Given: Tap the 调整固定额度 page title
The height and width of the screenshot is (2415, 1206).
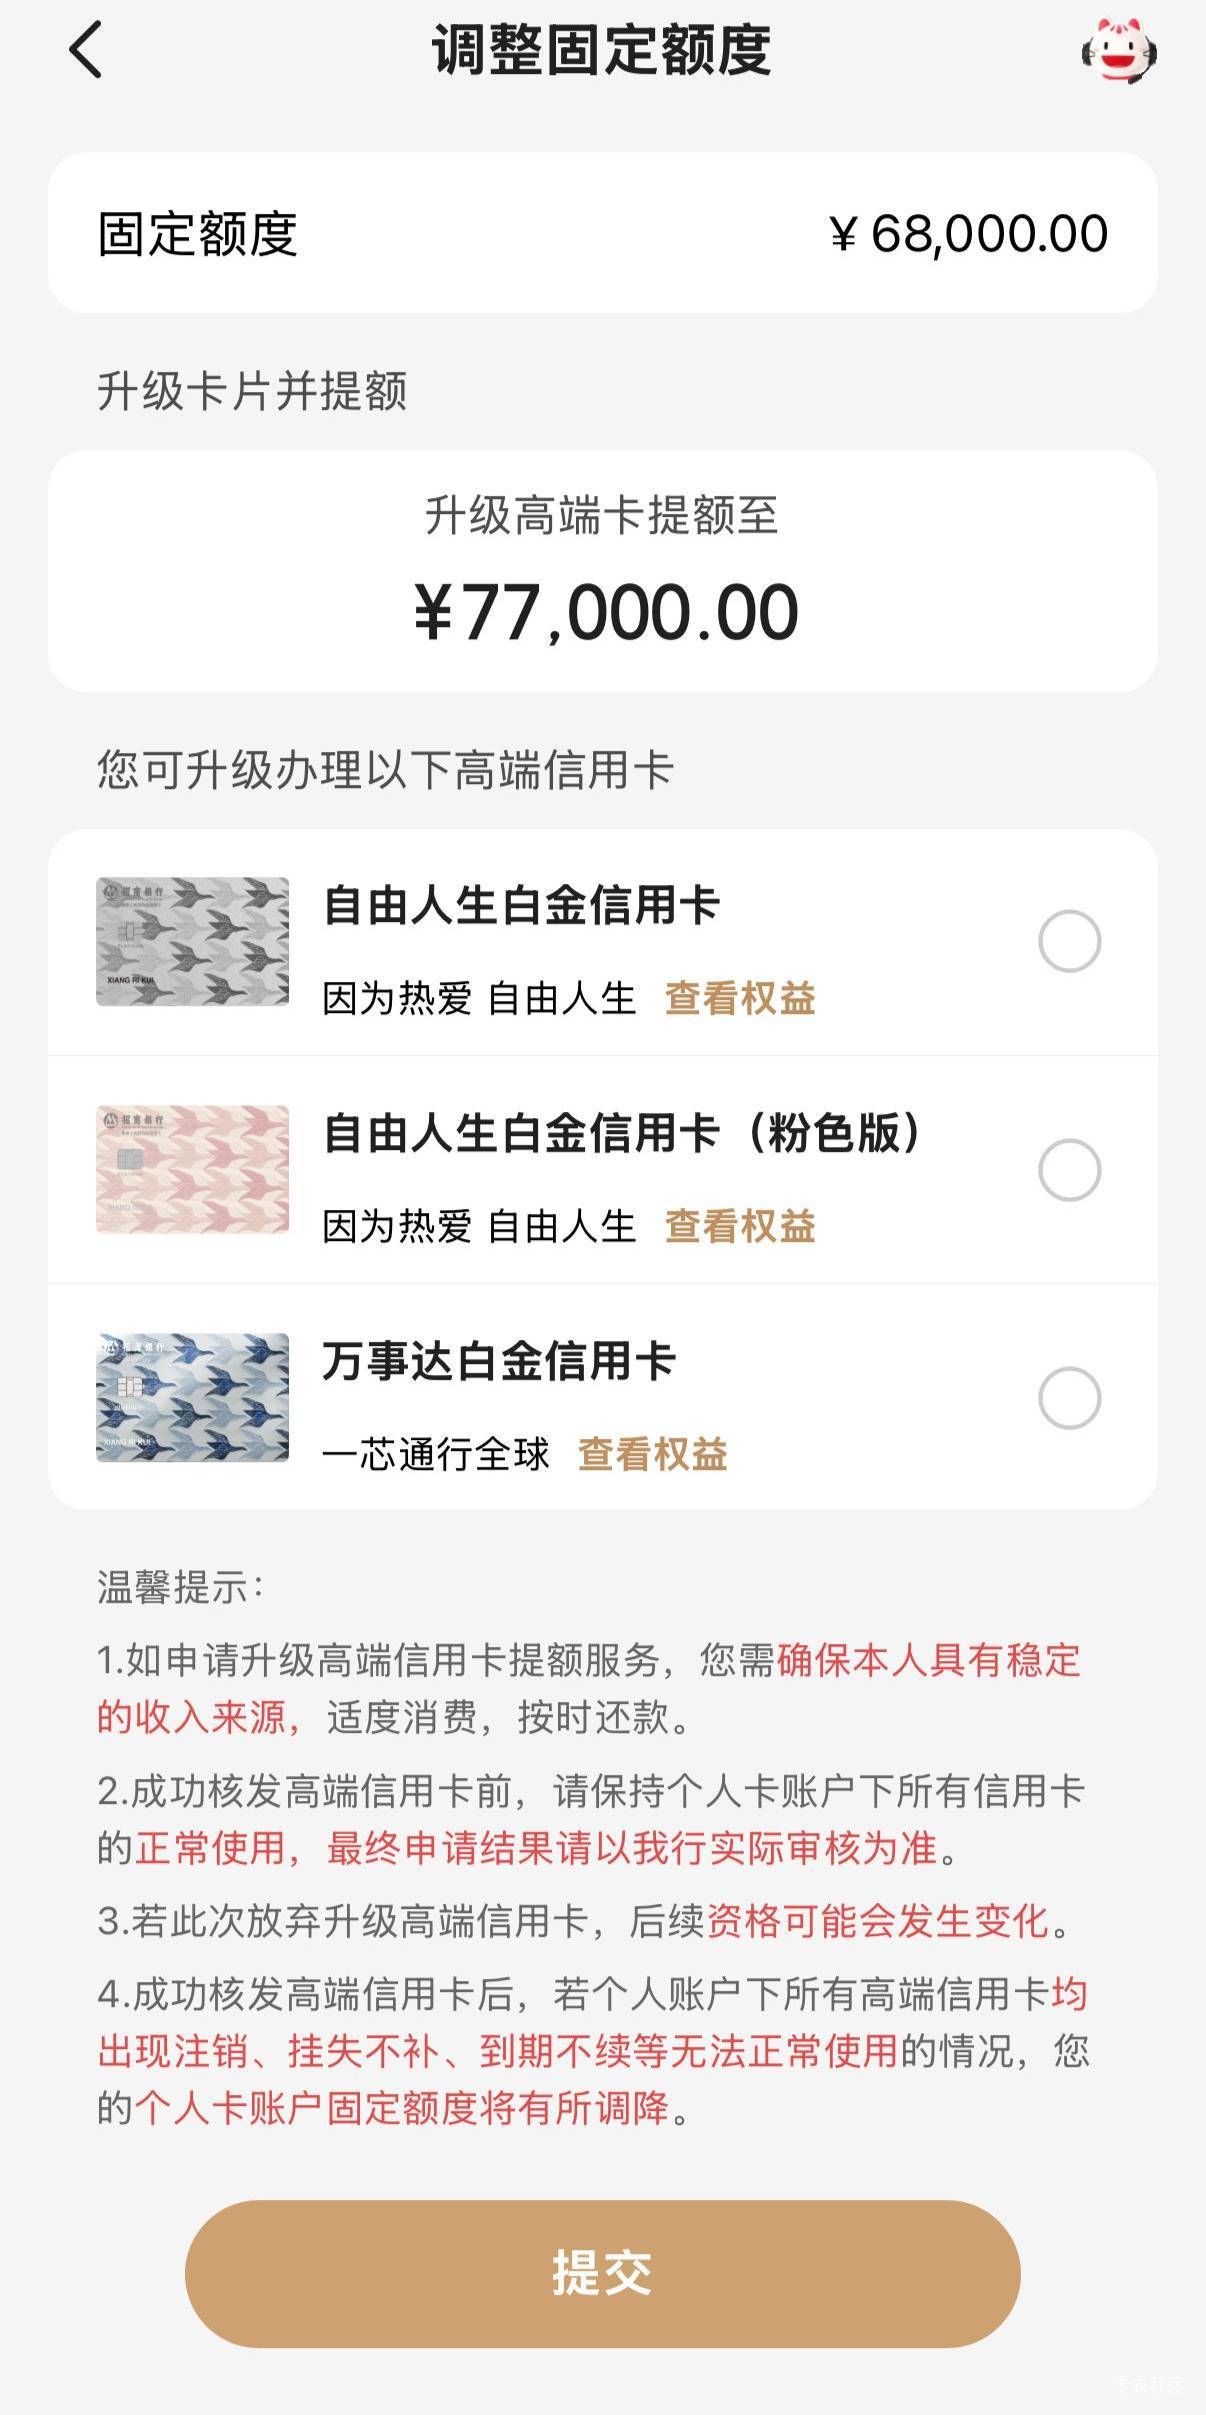Looking at the screenshot, I should 602,50.
